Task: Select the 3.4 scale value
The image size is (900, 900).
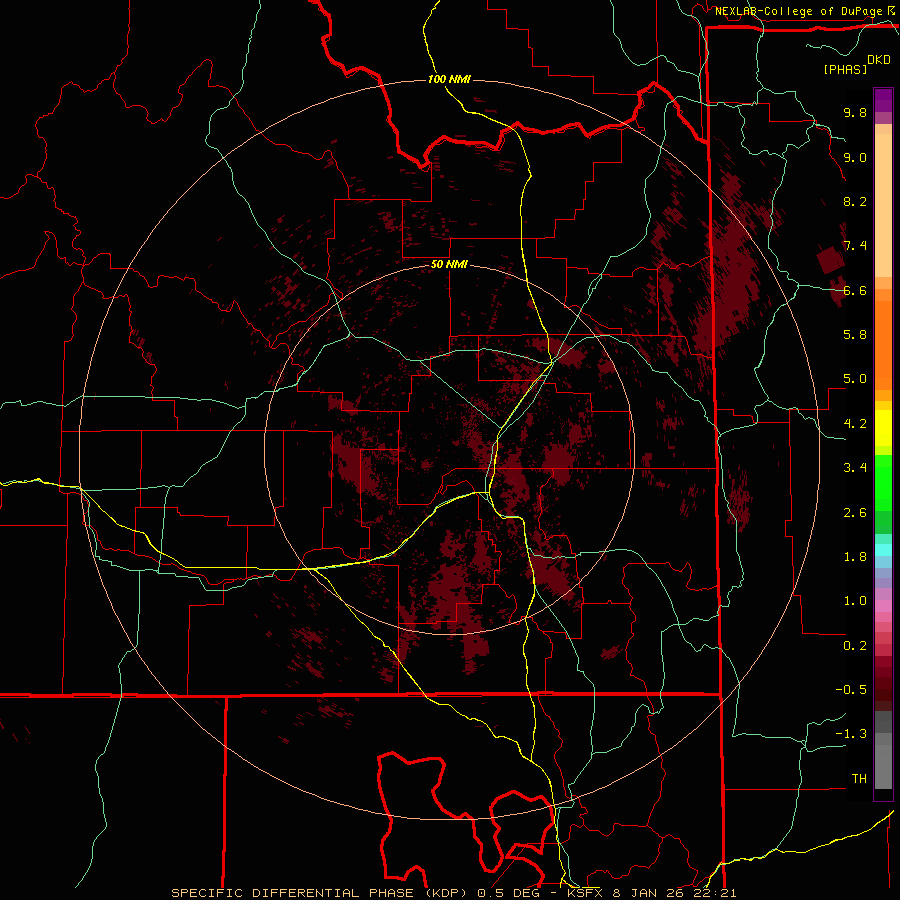Action: pos(855,468)
